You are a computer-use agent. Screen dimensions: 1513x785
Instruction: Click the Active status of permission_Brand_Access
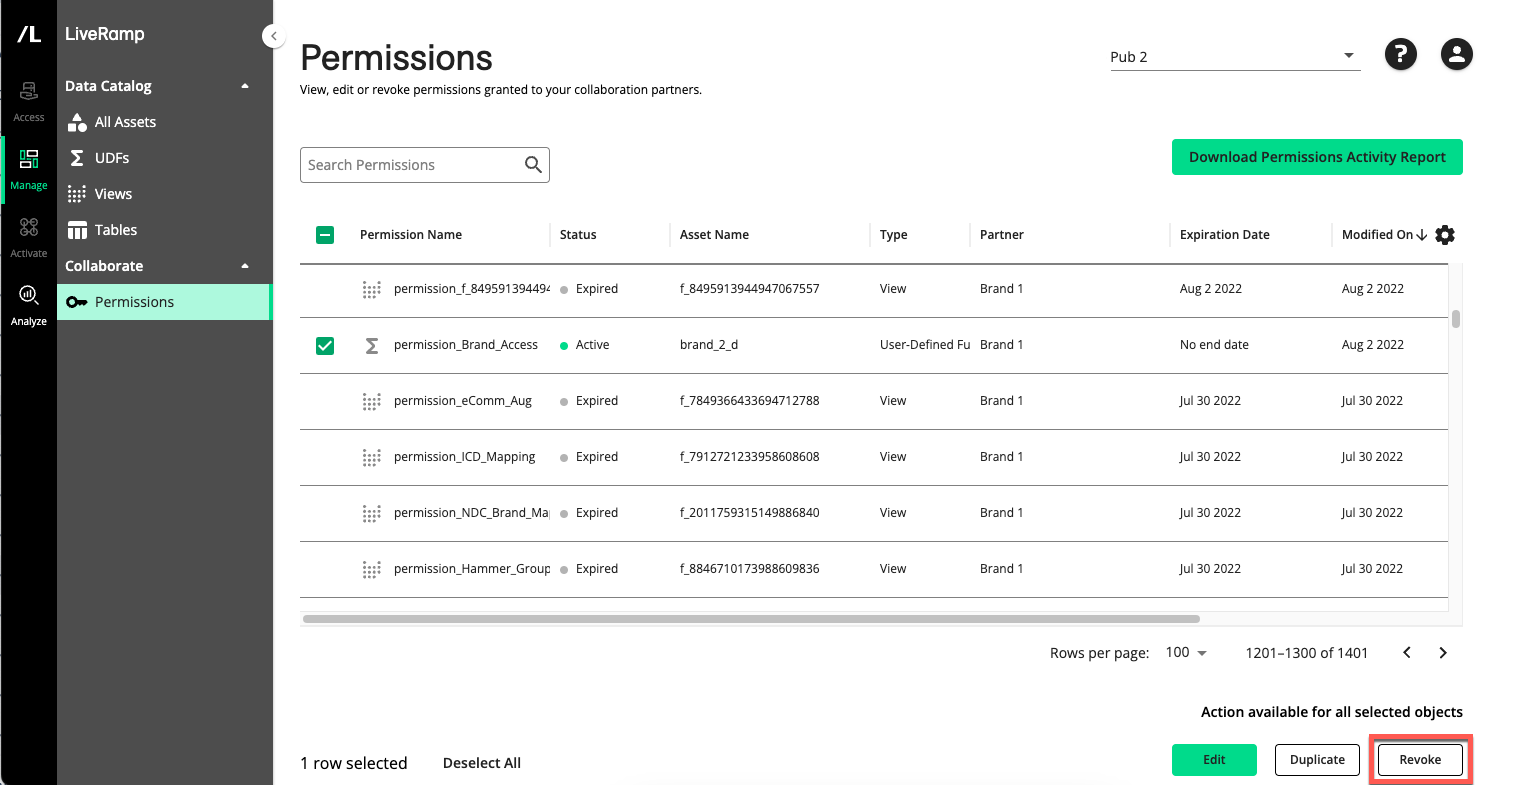pos(585,345)
